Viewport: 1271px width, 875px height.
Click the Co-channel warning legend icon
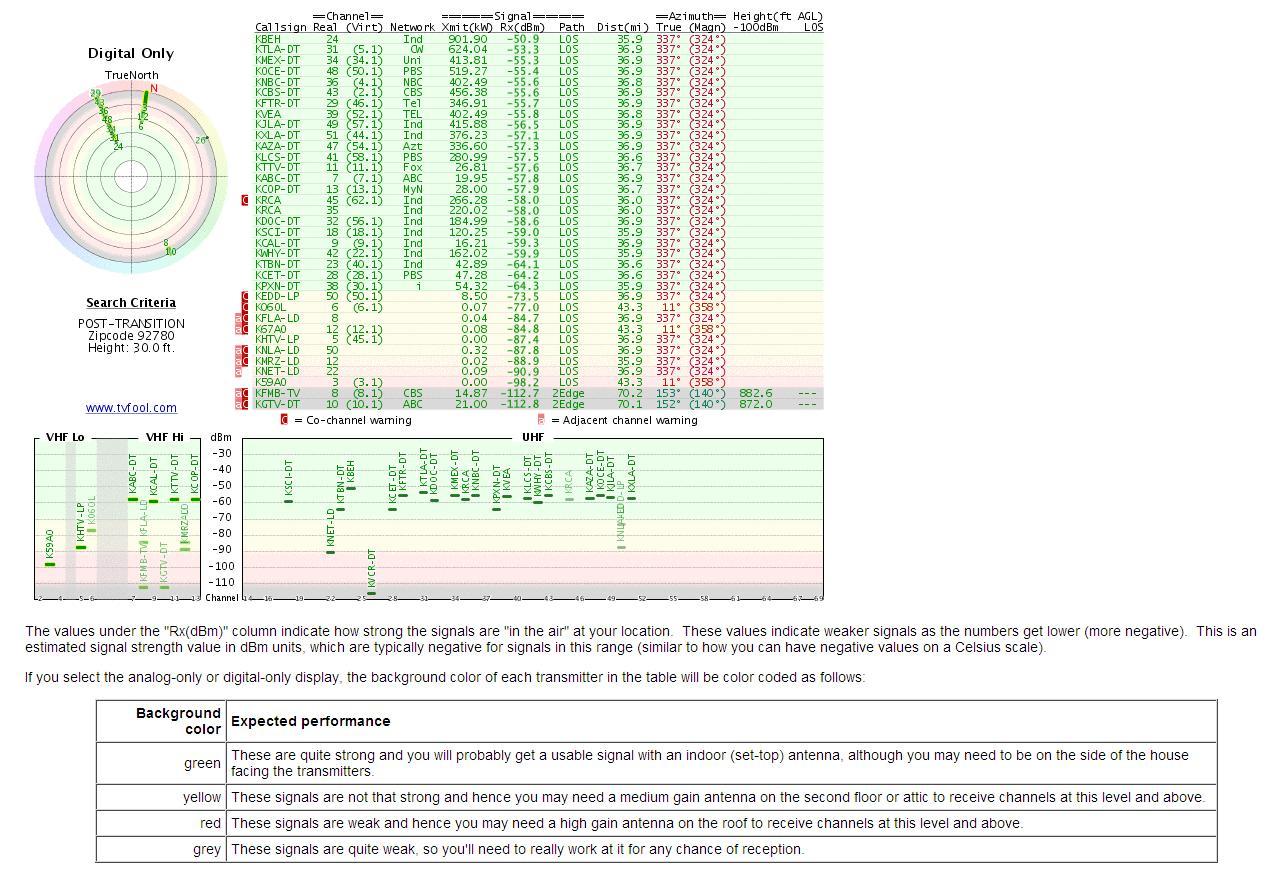(284, 420)
